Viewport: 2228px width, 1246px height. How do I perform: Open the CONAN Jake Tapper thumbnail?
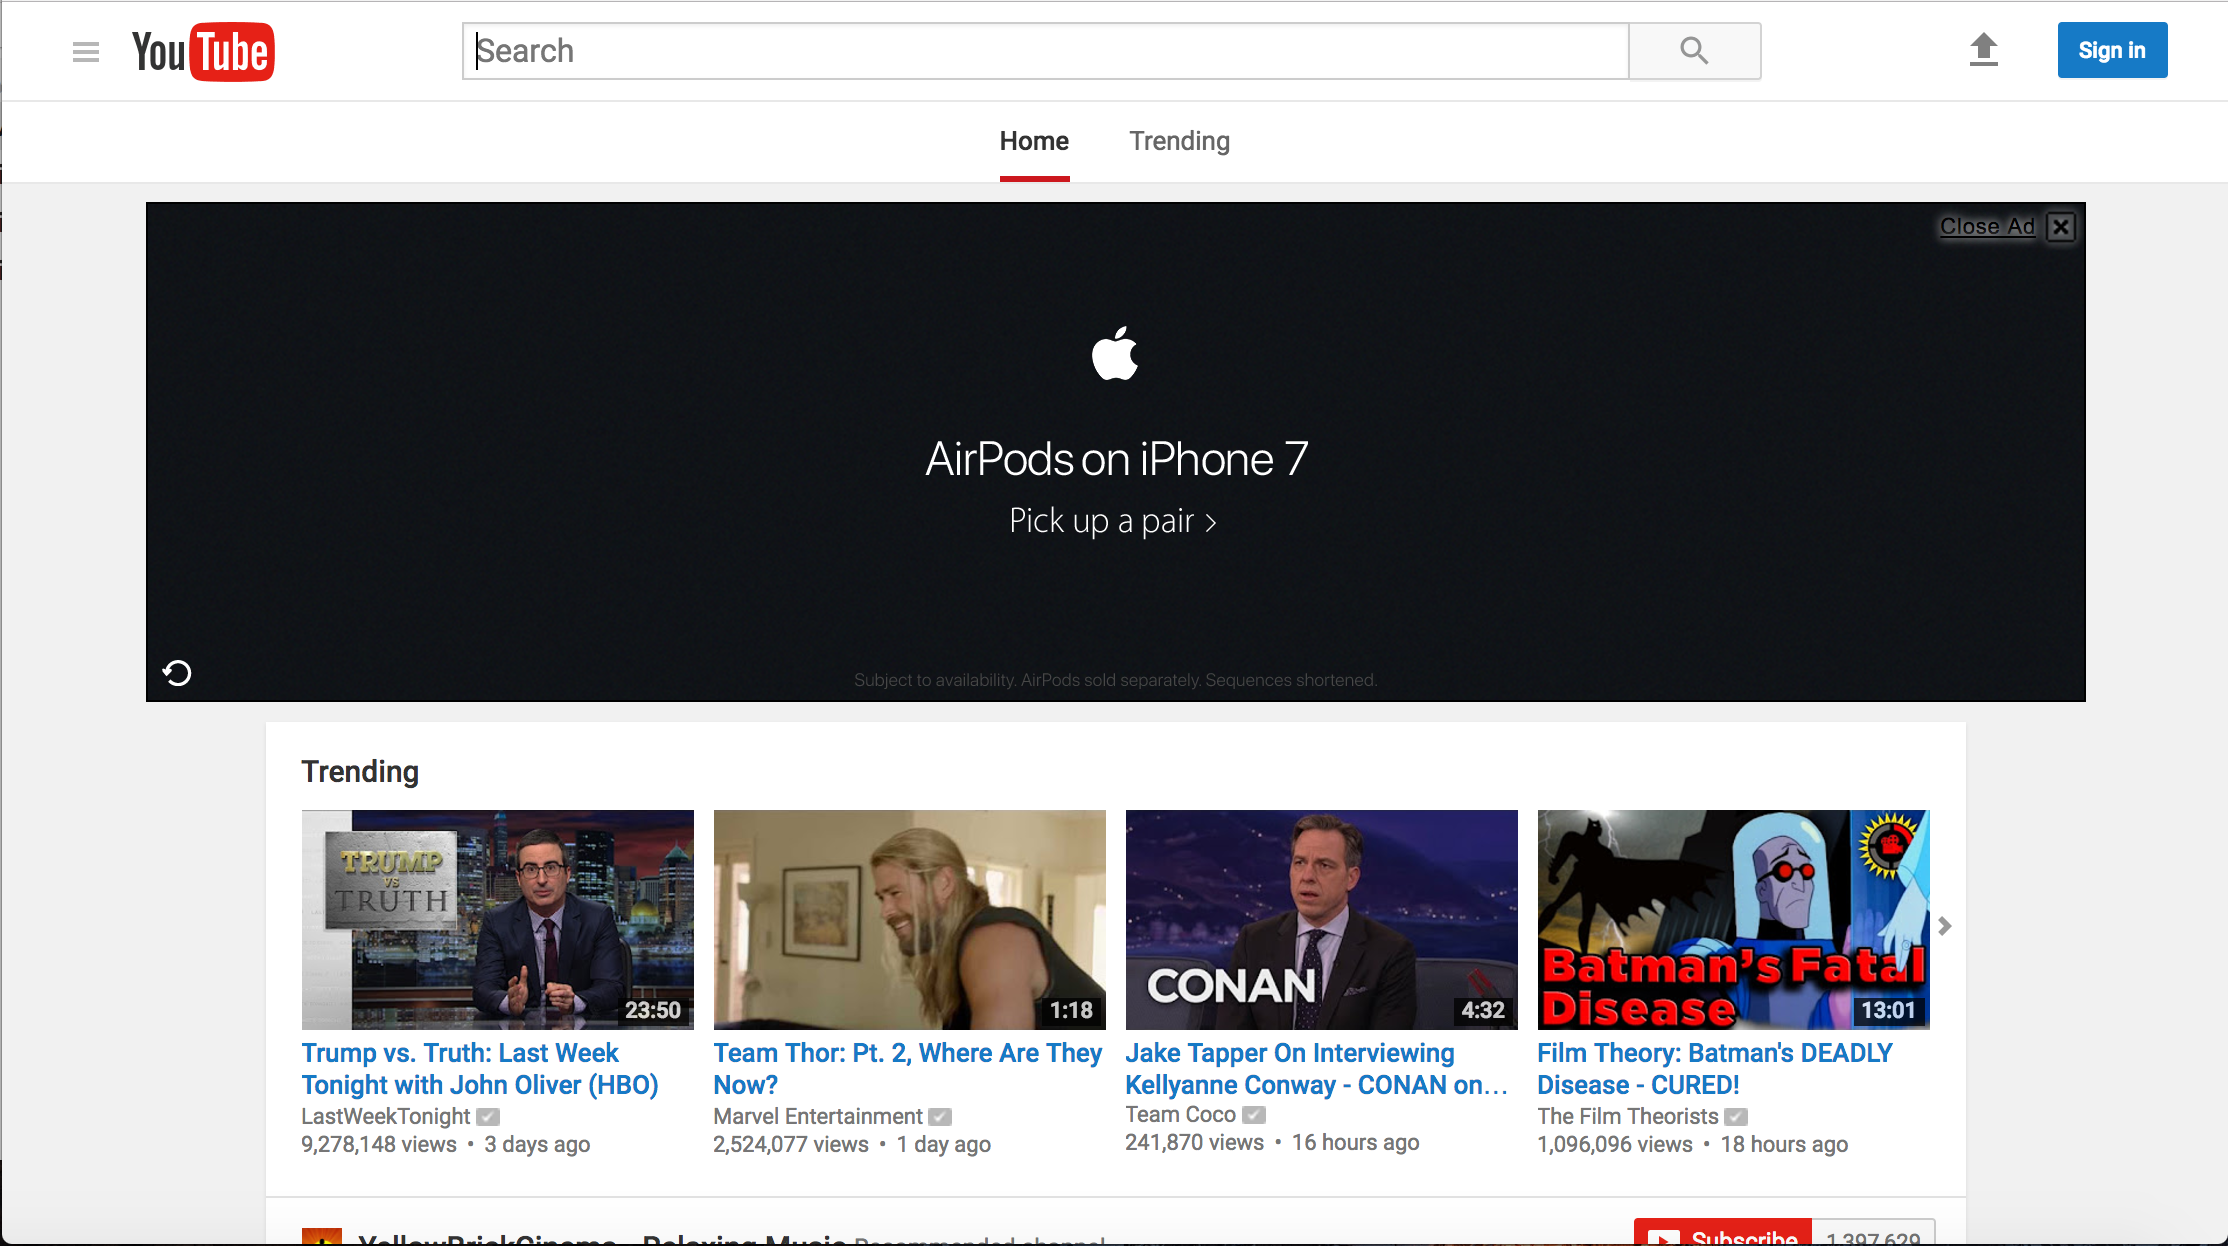point(1322,920)
